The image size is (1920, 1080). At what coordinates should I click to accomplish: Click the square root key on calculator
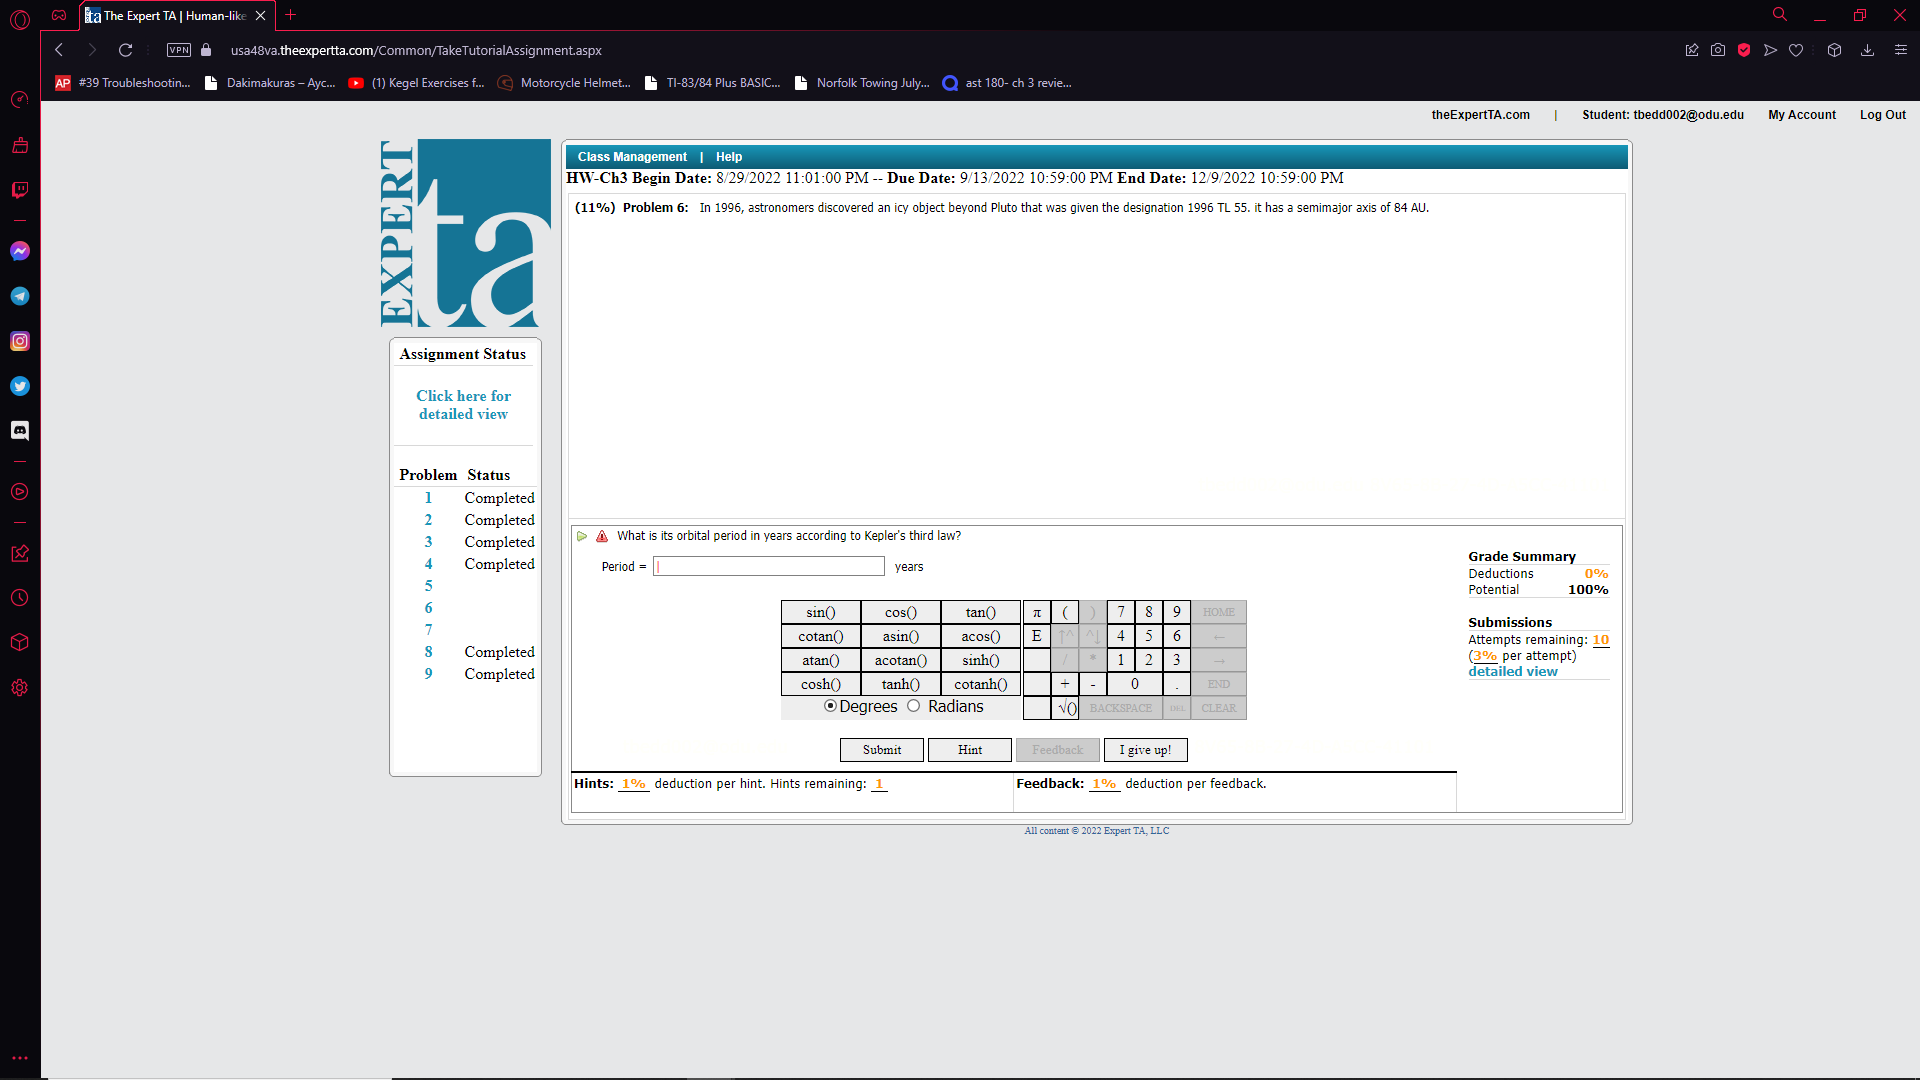[1066, 708]
